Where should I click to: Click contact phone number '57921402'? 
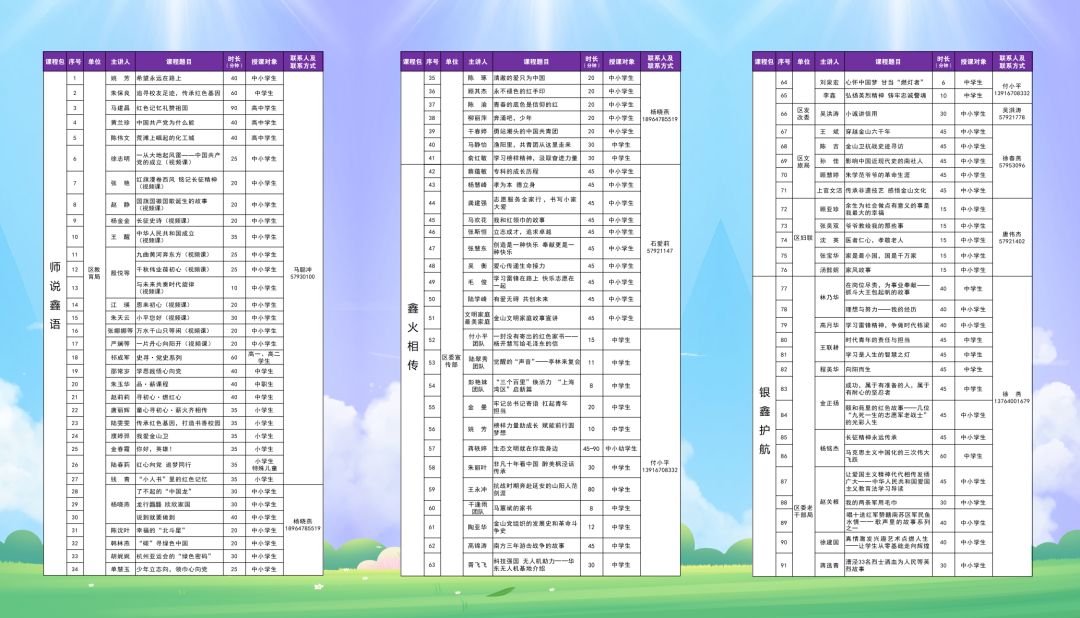[1012, 242]
